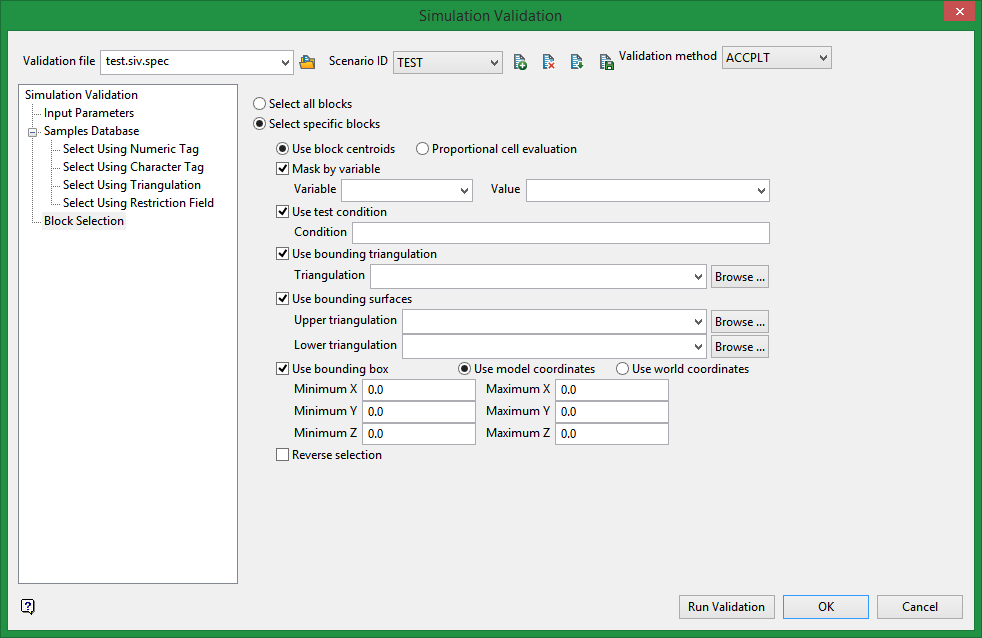
Task: Uncheck Mask by variable
Action: click(282, 169)
